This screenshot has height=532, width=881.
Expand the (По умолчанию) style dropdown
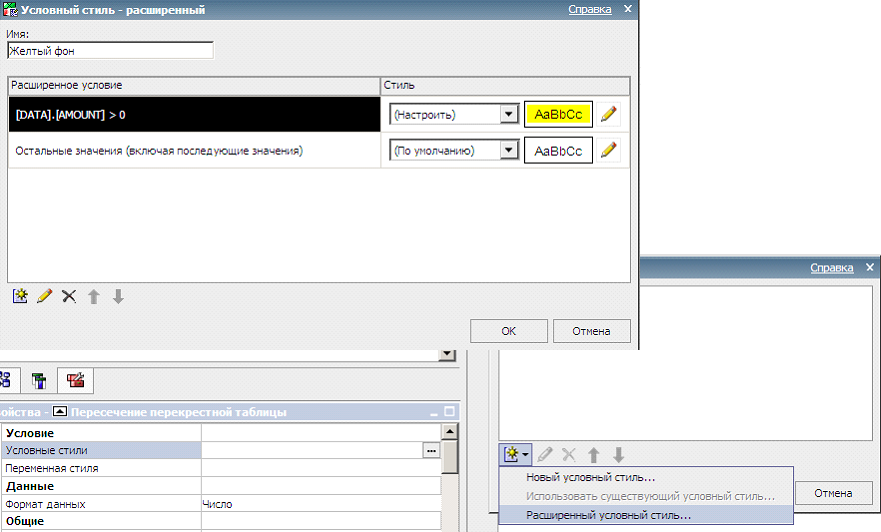point(509,151)
